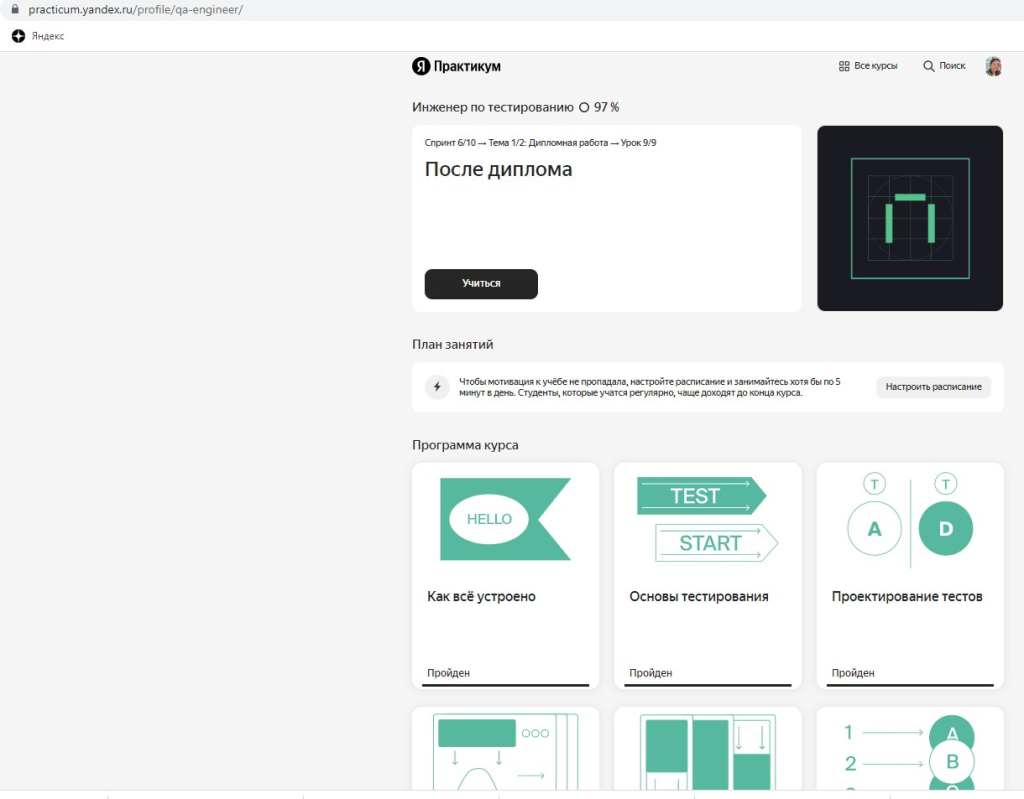Click the HELLO flag illustration

505,519
